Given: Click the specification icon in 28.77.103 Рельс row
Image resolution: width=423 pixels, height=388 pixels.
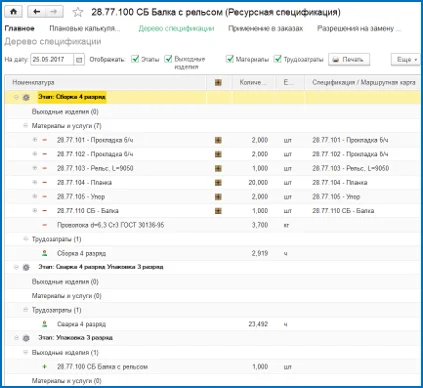Looking at the screenshot, I should [x=218, y=168].
